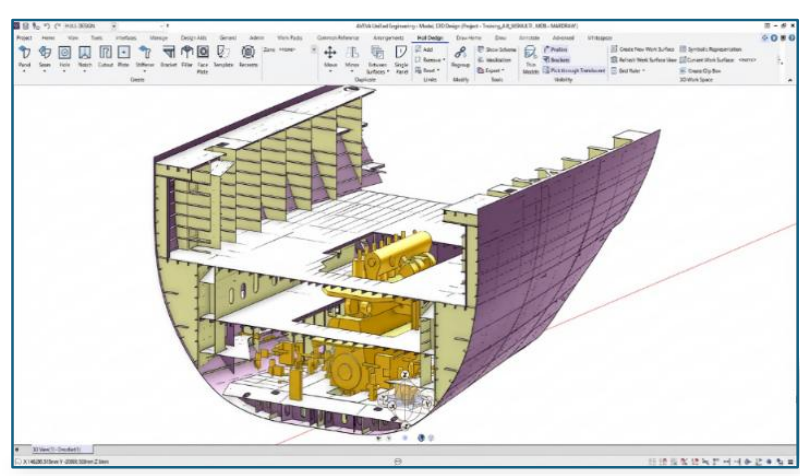Switch to the Arrangements tab
Viewport: 800px width, 476px height.
[x=388, y=38]
